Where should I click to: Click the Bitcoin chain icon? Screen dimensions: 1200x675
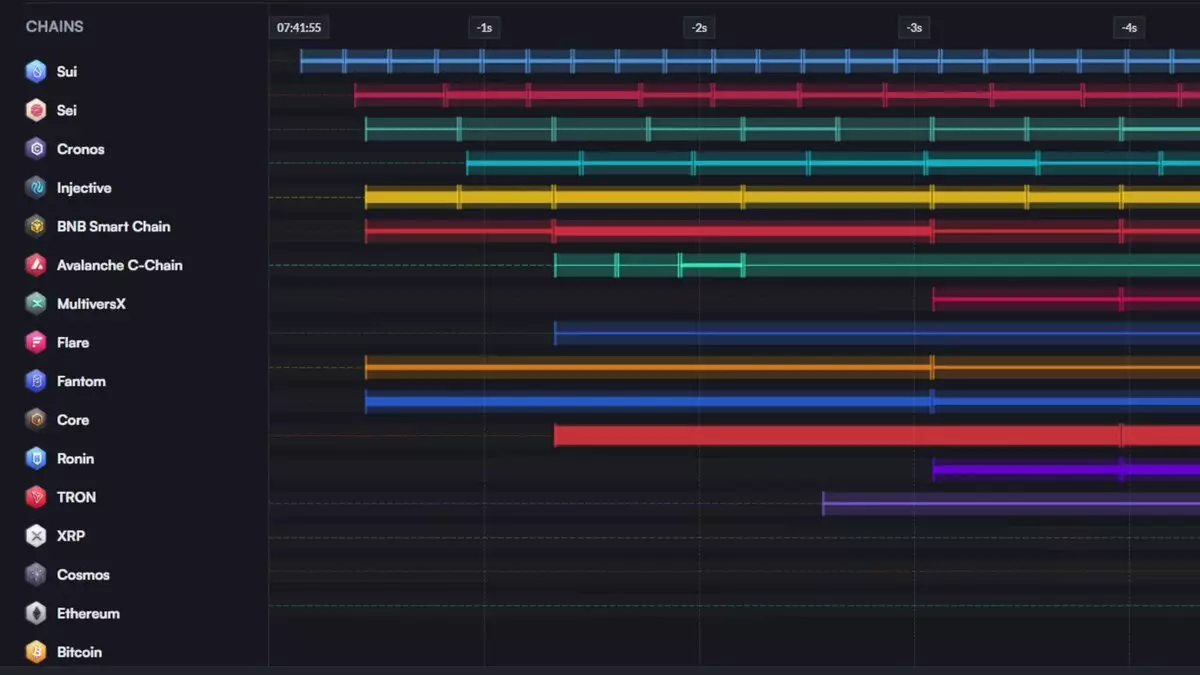tap(36, 652)
